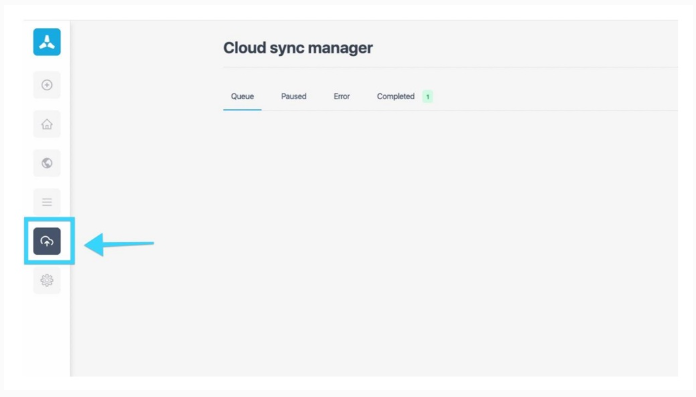Switch to the Queue tab

(242, 96)
